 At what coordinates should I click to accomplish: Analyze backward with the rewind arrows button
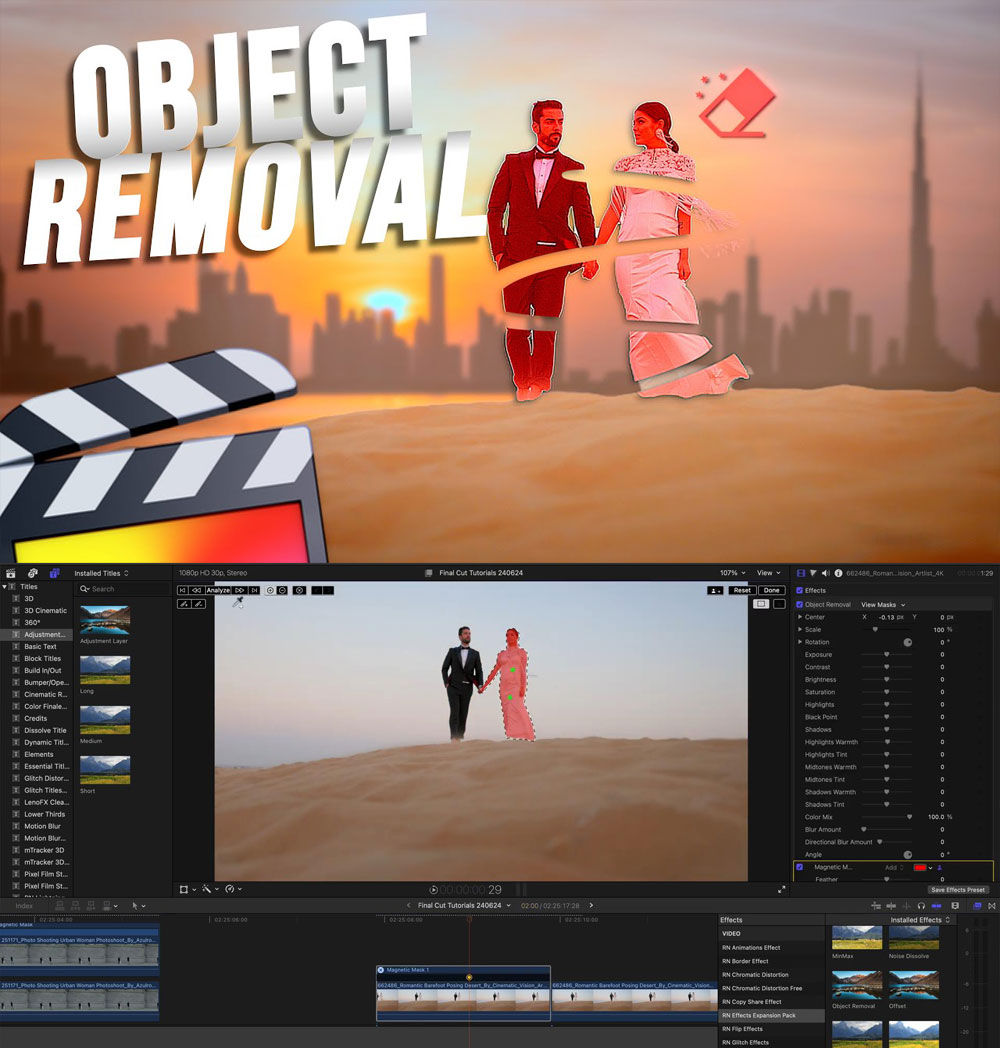pos(197,590)
